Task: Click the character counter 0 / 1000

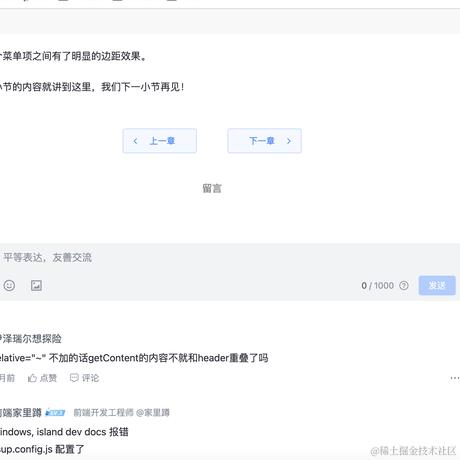Action: (x=378, y=285)
